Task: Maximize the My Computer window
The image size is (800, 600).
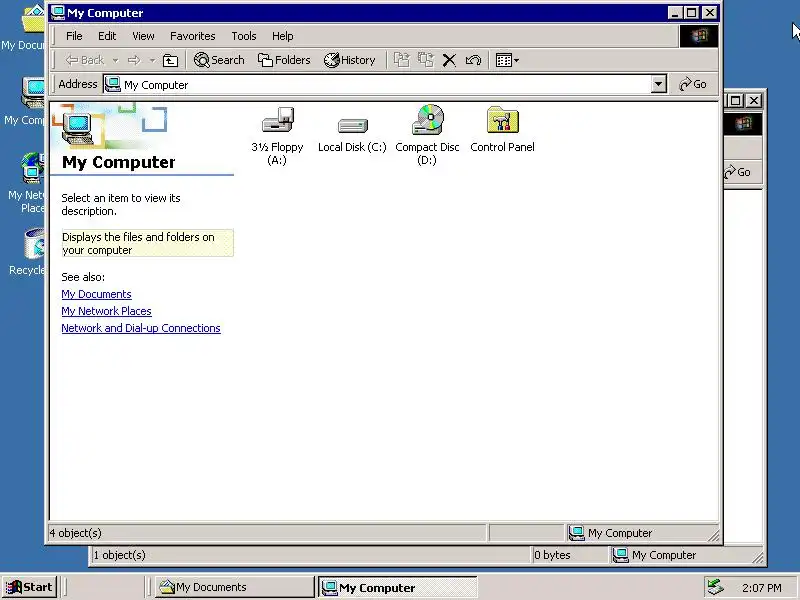Action: coord(691,13)
